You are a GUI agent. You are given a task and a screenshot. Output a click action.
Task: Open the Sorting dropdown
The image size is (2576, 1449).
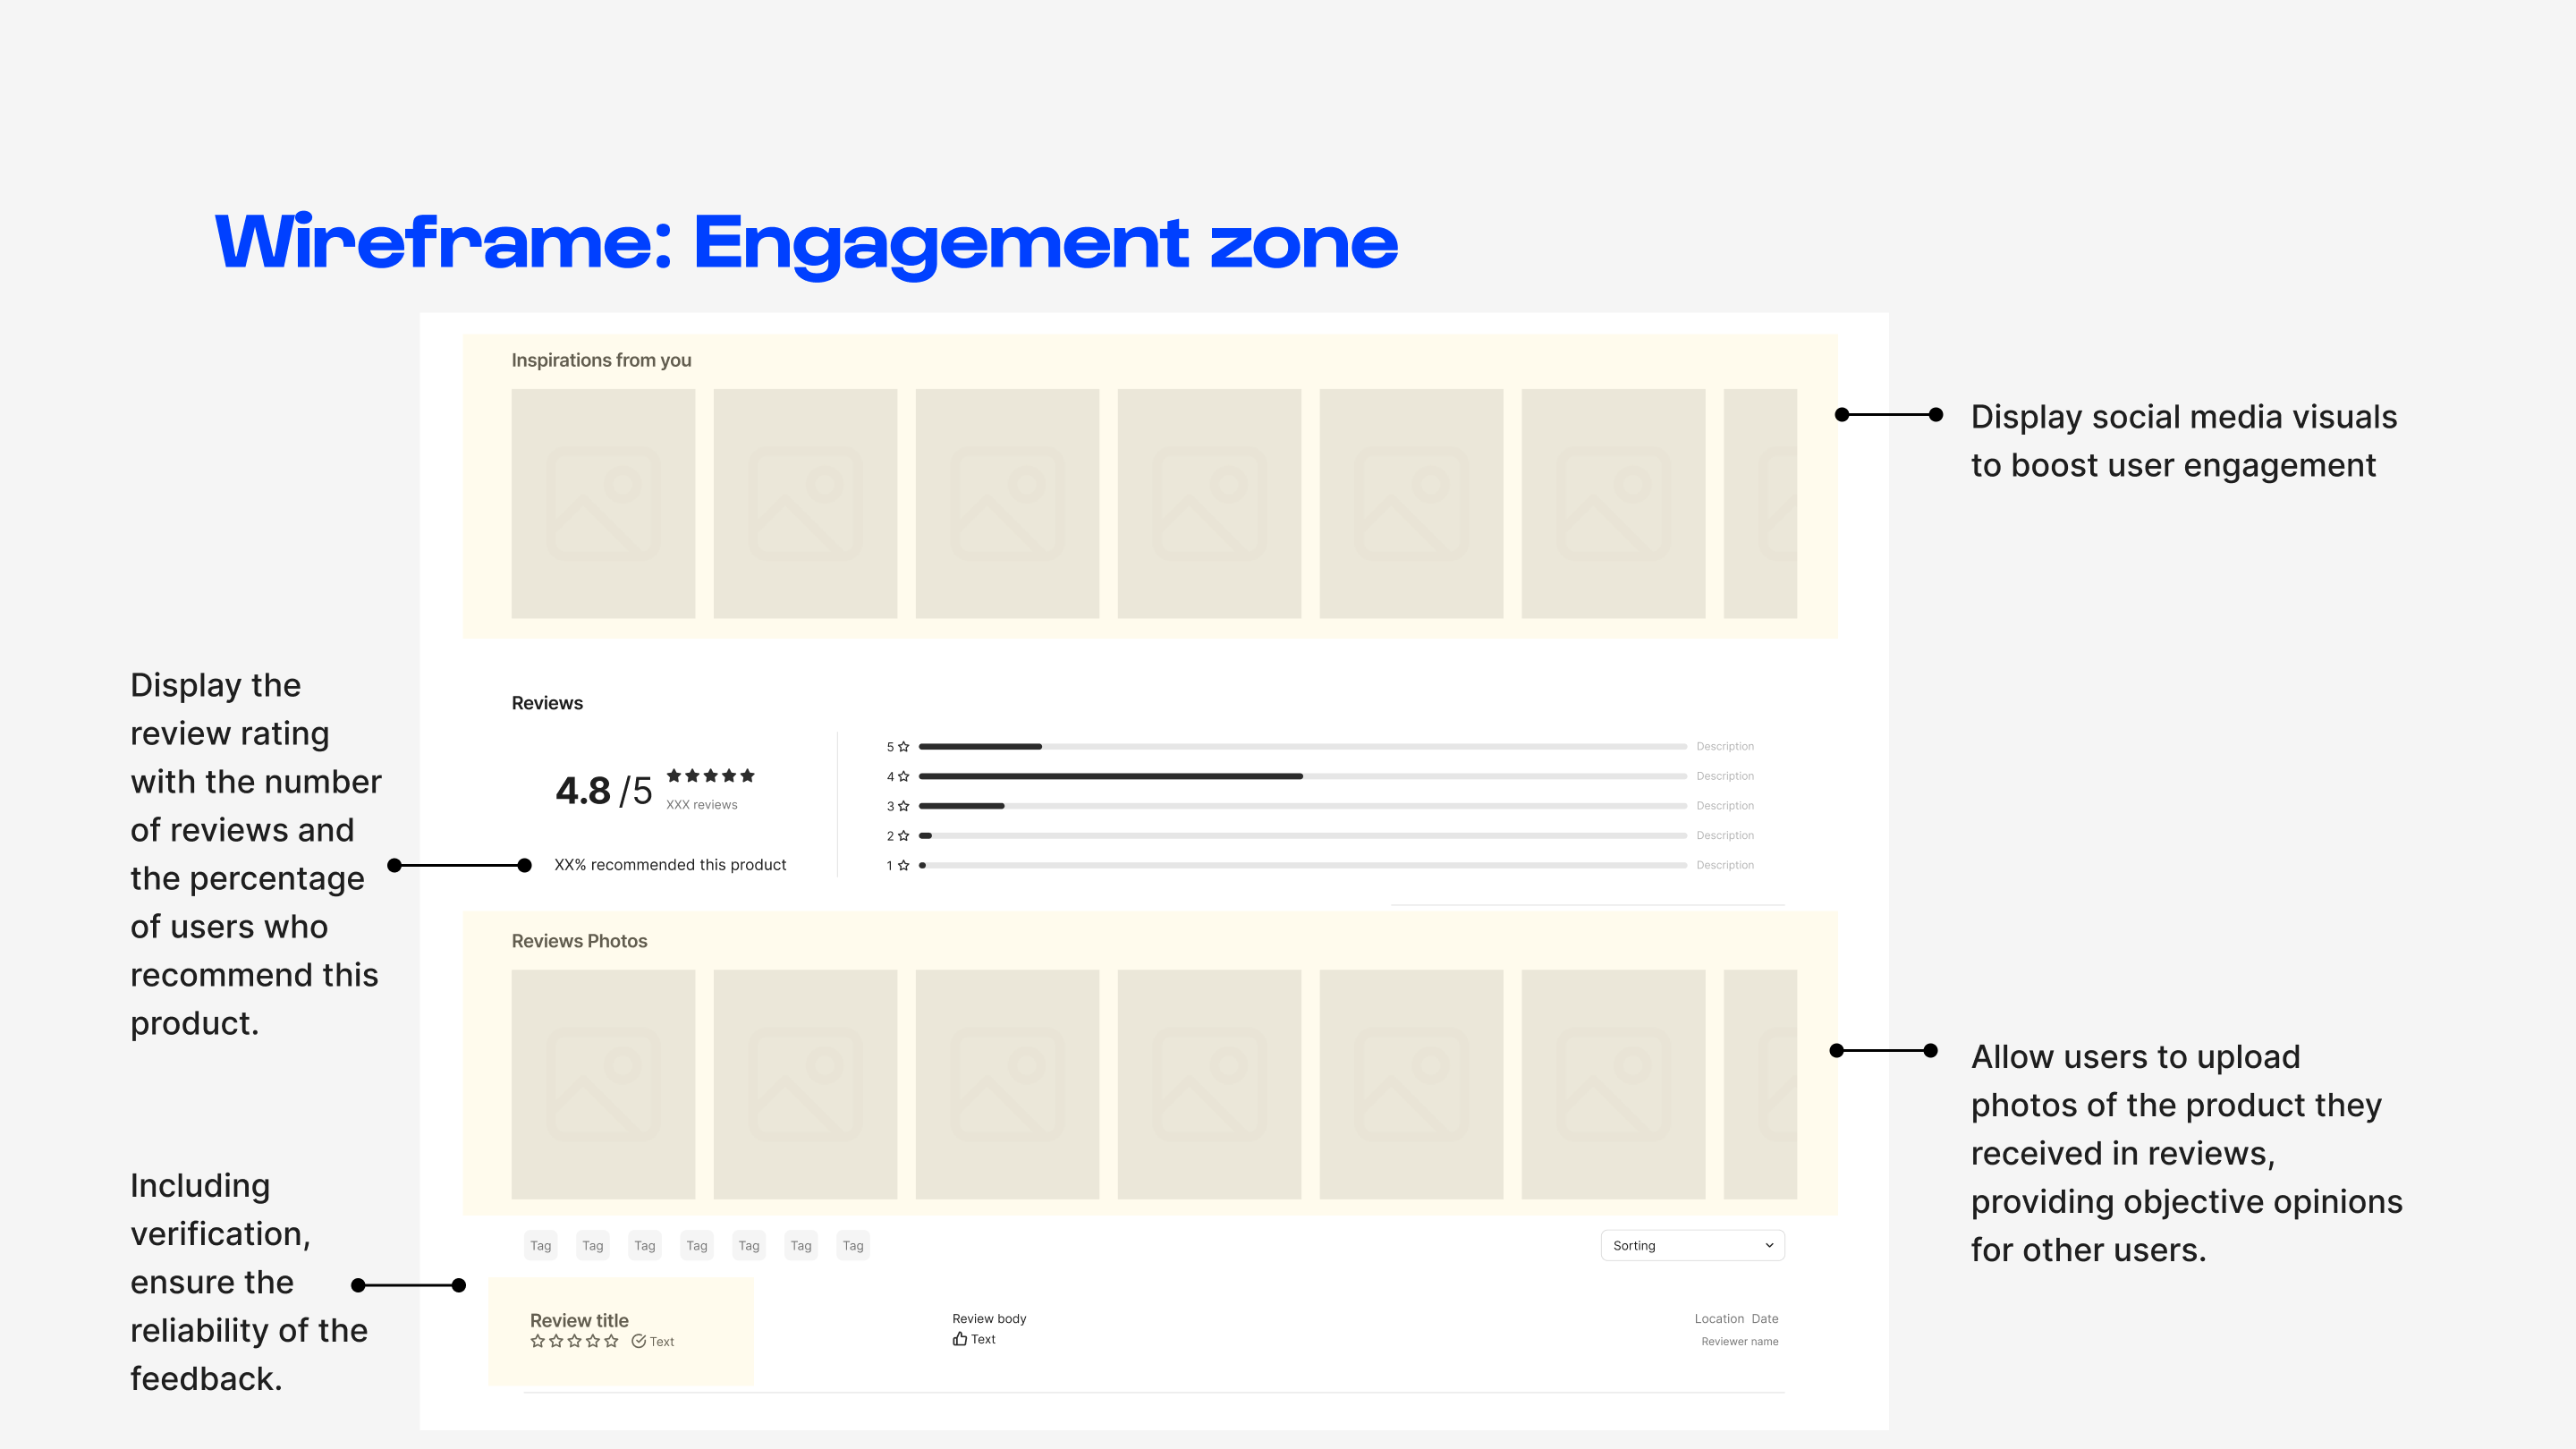click(1691, 1245)
